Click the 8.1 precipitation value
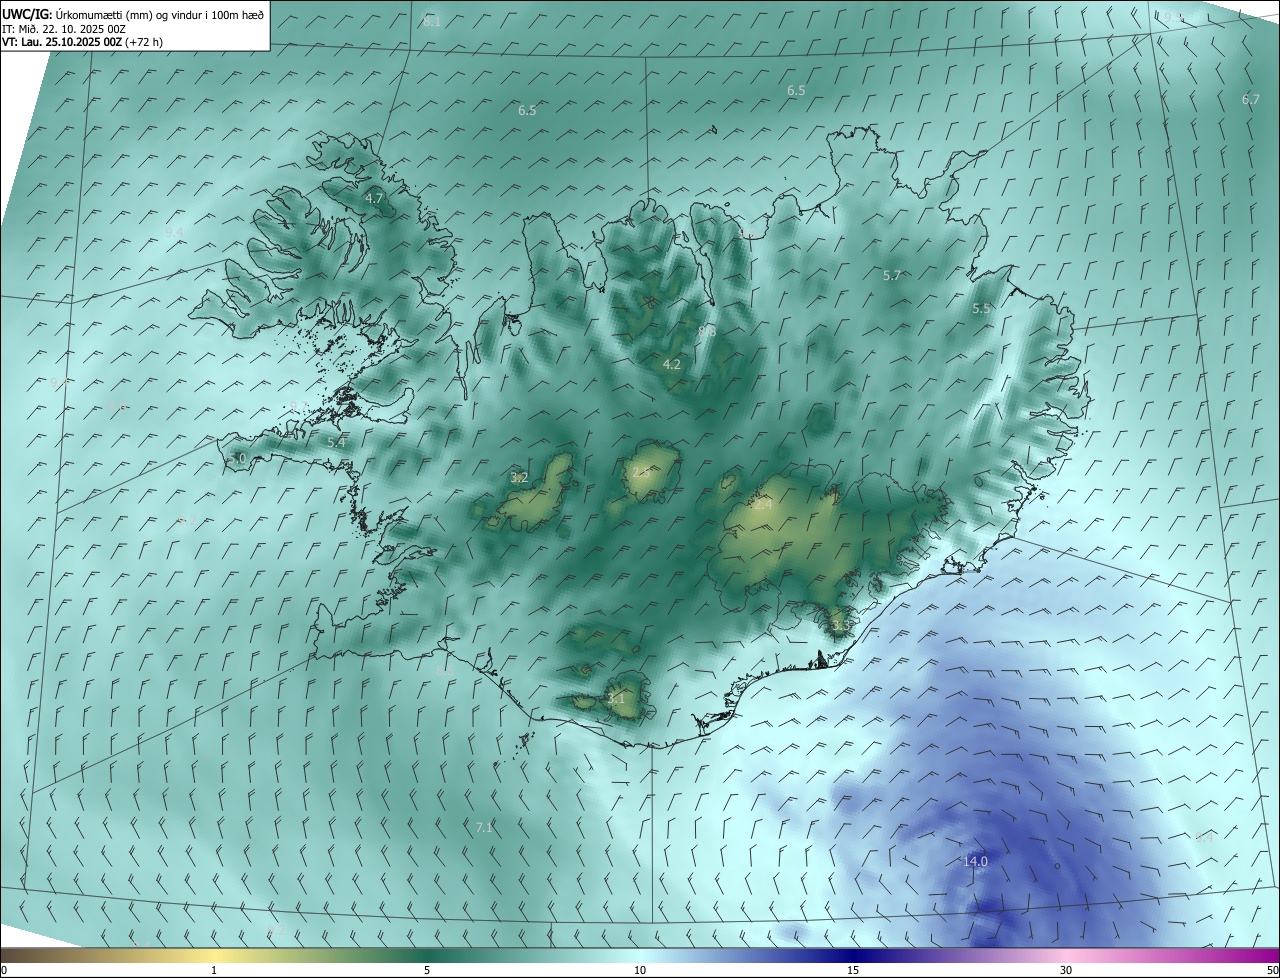 click(432, 22)
